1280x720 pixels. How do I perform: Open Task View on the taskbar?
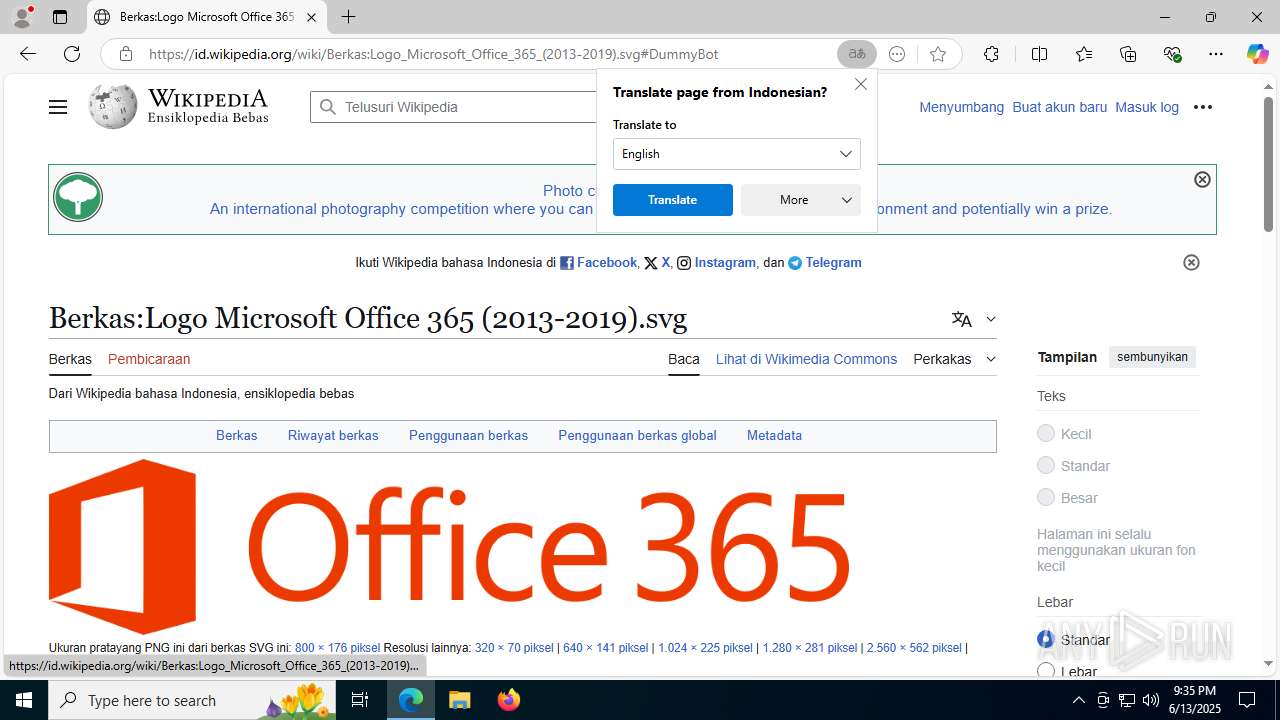[360, 700]
